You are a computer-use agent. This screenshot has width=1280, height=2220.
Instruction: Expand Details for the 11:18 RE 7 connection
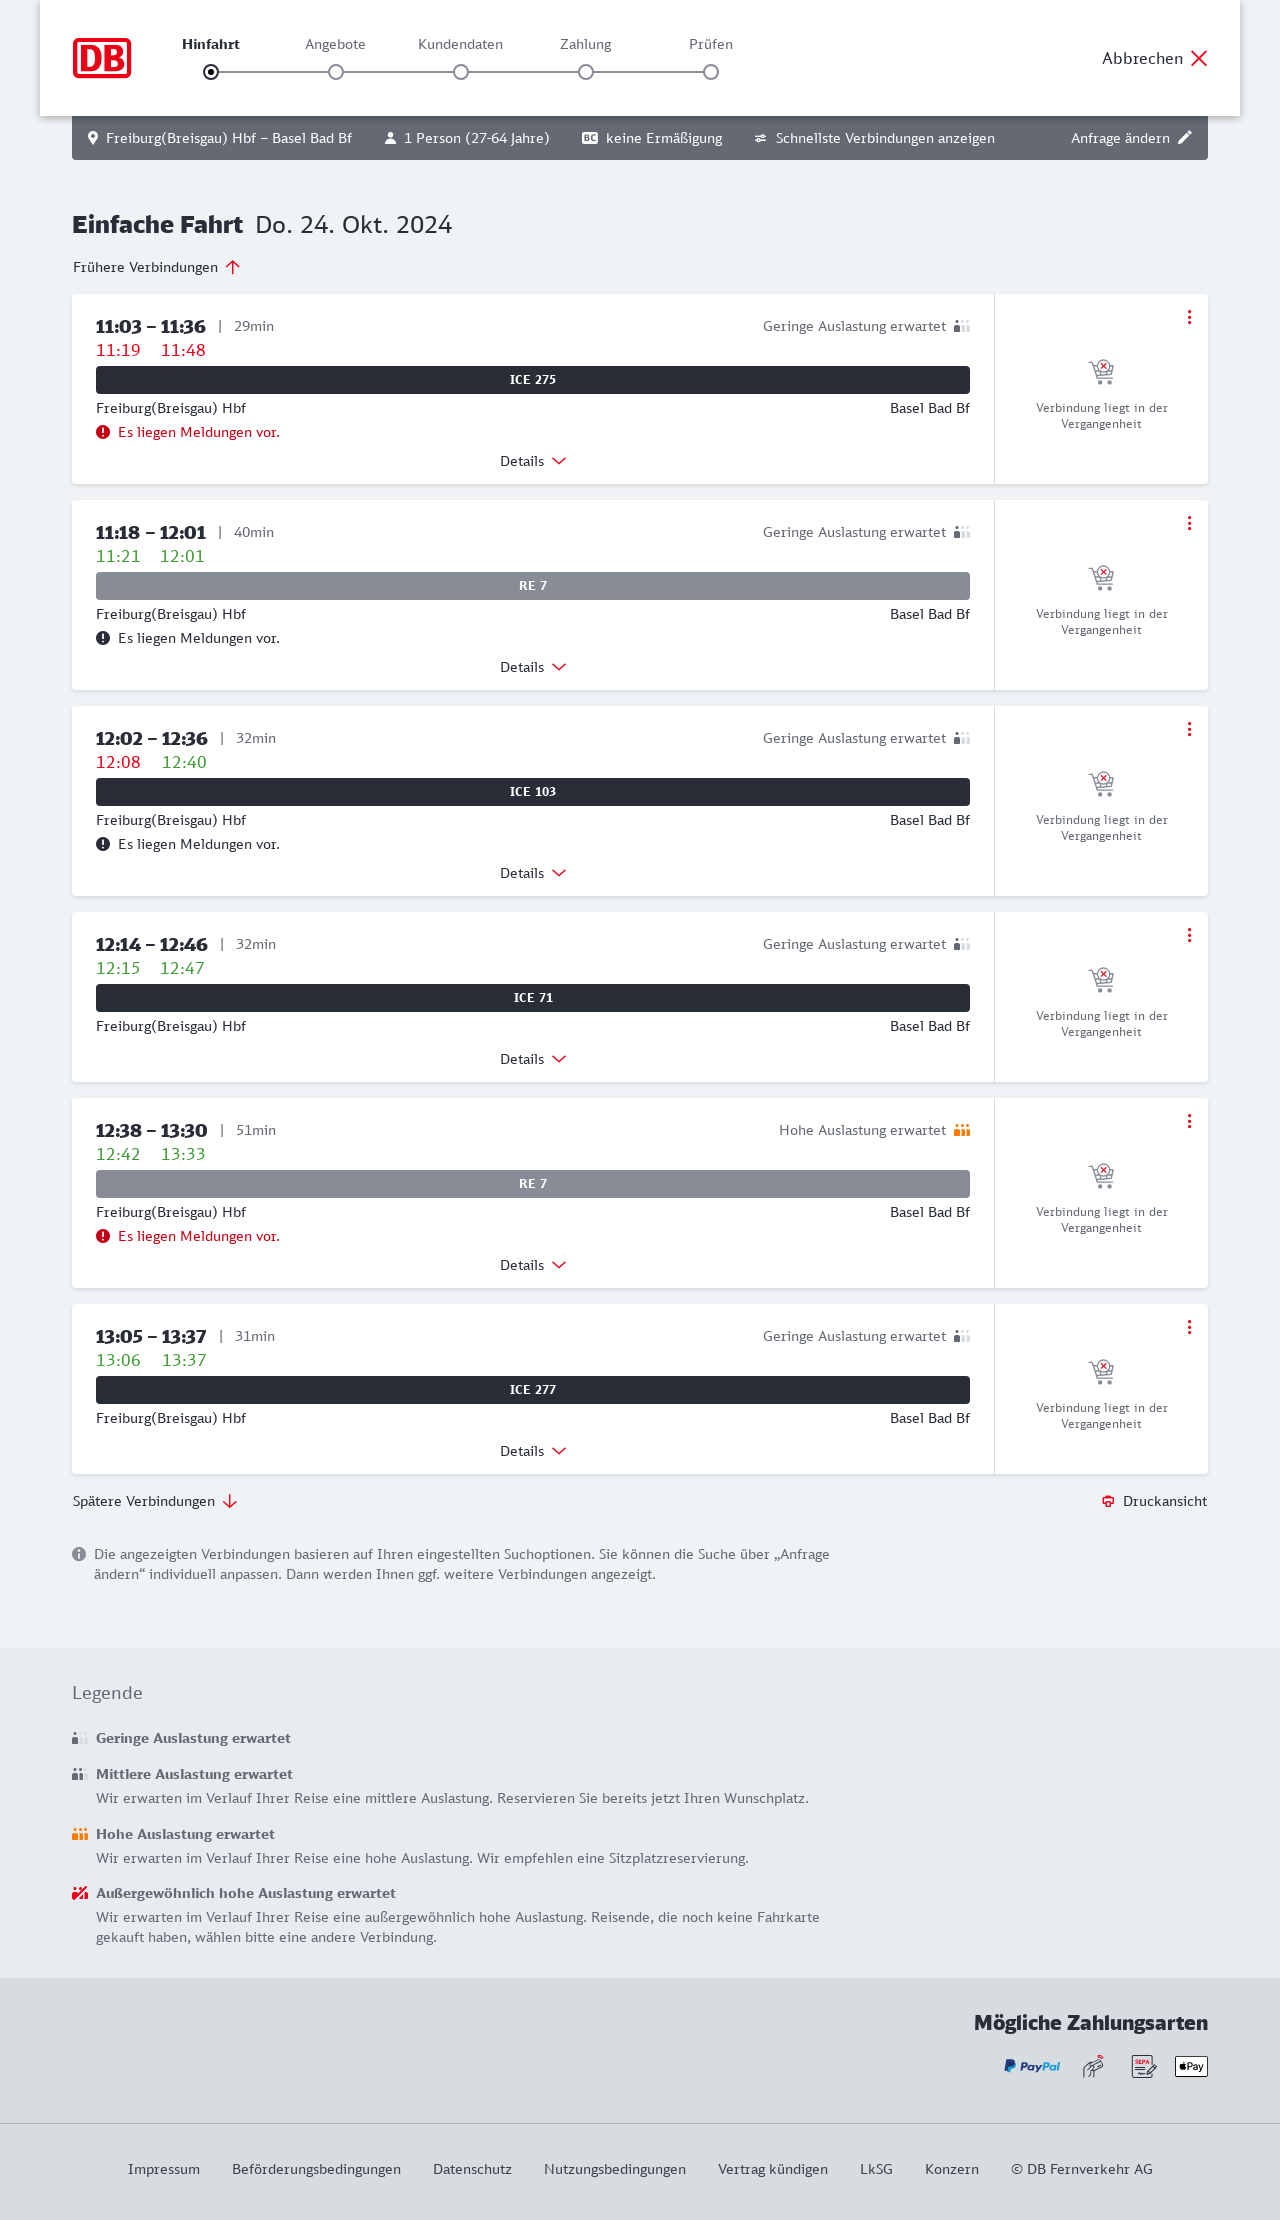click(x=533, y=667)
